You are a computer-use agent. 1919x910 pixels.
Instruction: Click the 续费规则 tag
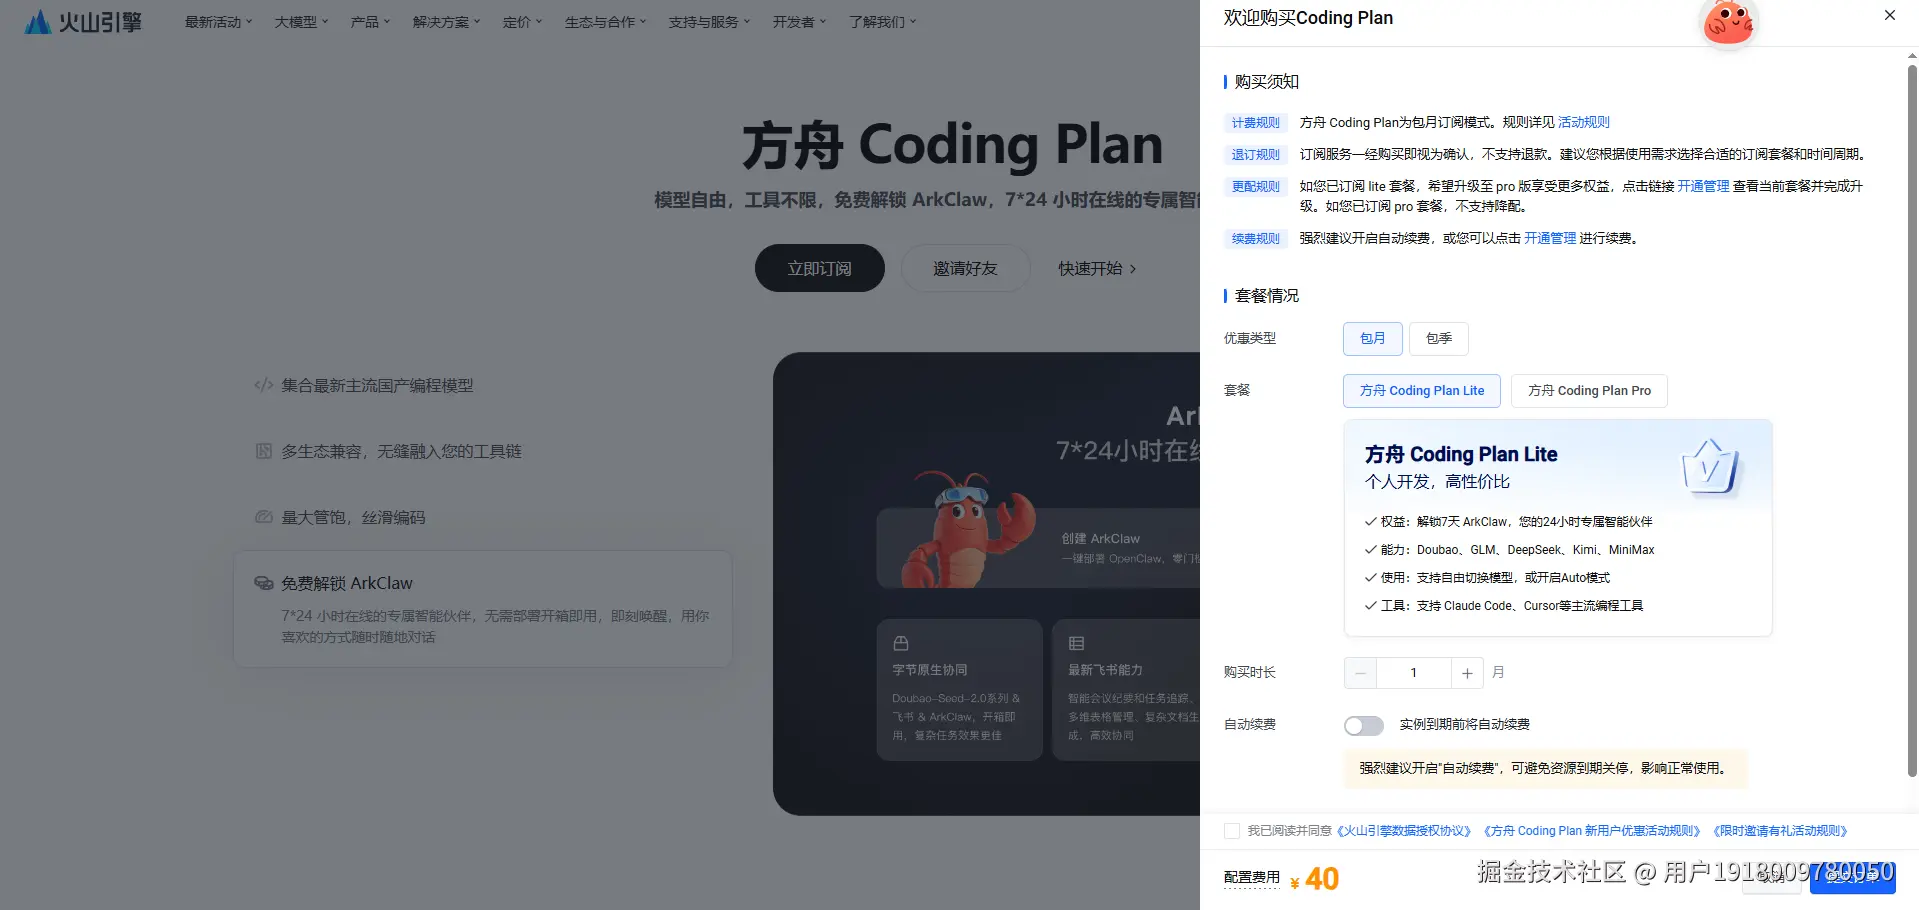click(1255, 239)
